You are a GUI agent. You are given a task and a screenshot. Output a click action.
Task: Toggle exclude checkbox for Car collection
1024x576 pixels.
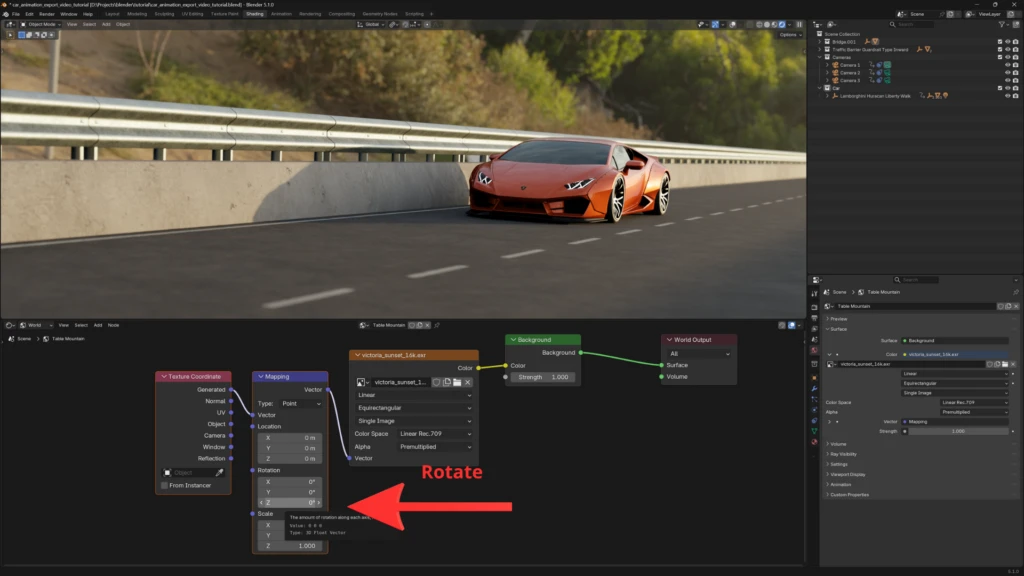point(1000,88)
